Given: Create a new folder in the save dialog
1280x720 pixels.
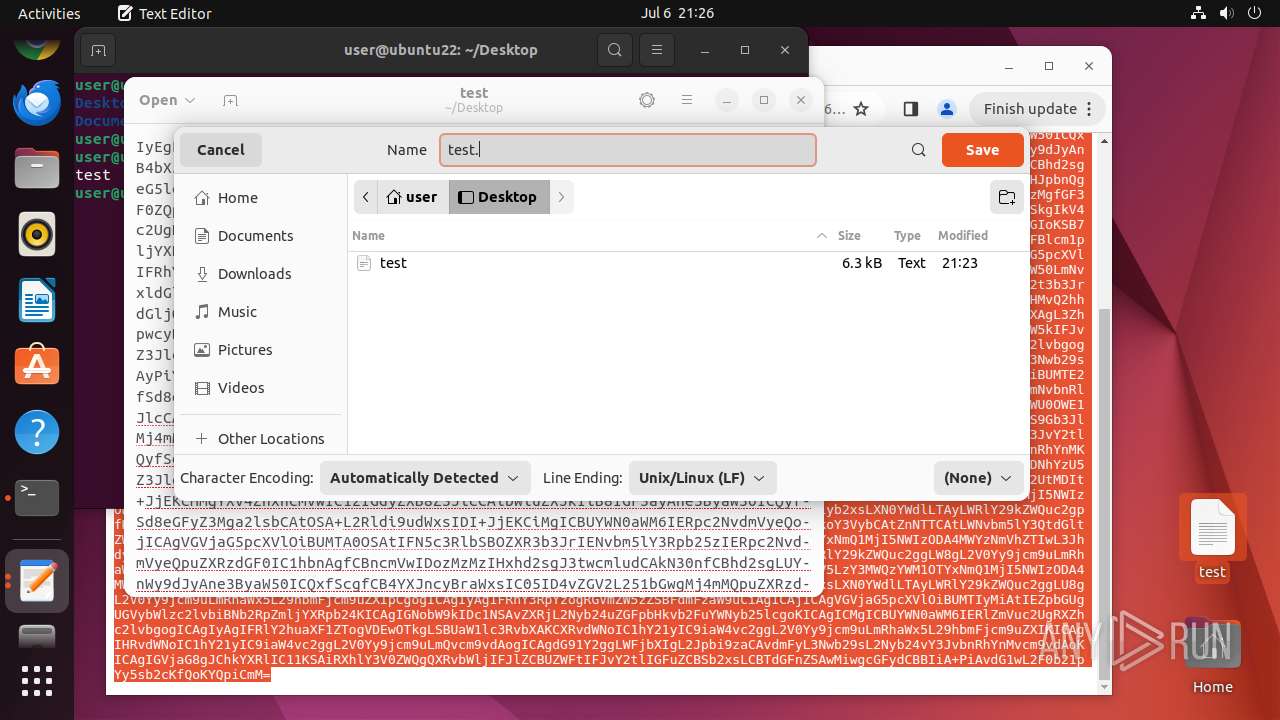Looking at the screenshot, I should pyautogui.click(x=1007, y=197).
